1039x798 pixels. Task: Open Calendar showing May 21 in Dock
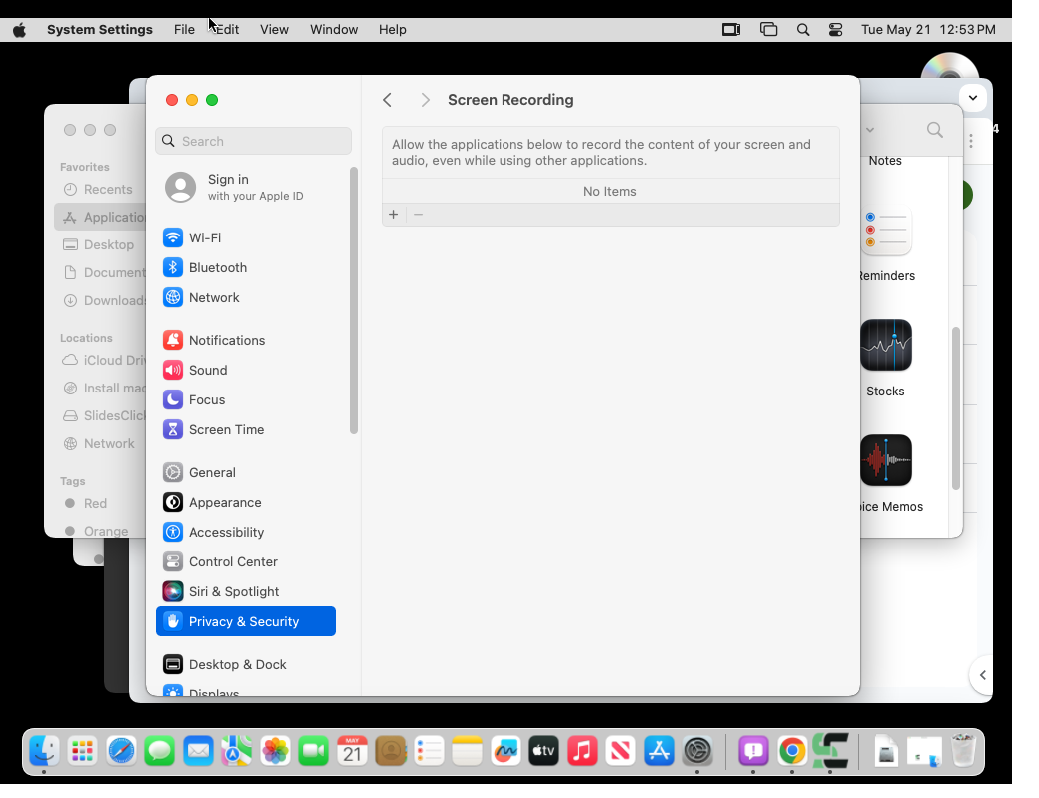352,751
